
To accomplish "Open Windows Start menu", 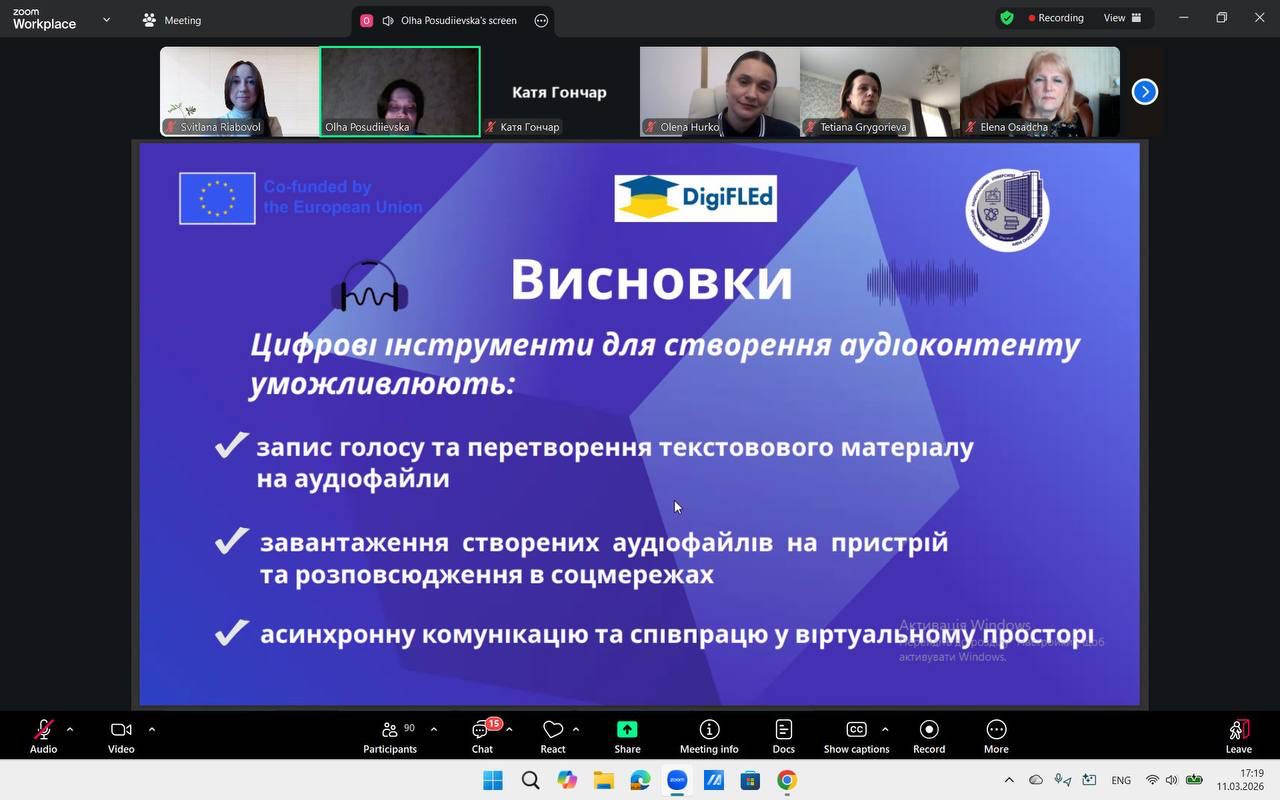I will pyautogui.click(x=493, y=780).
